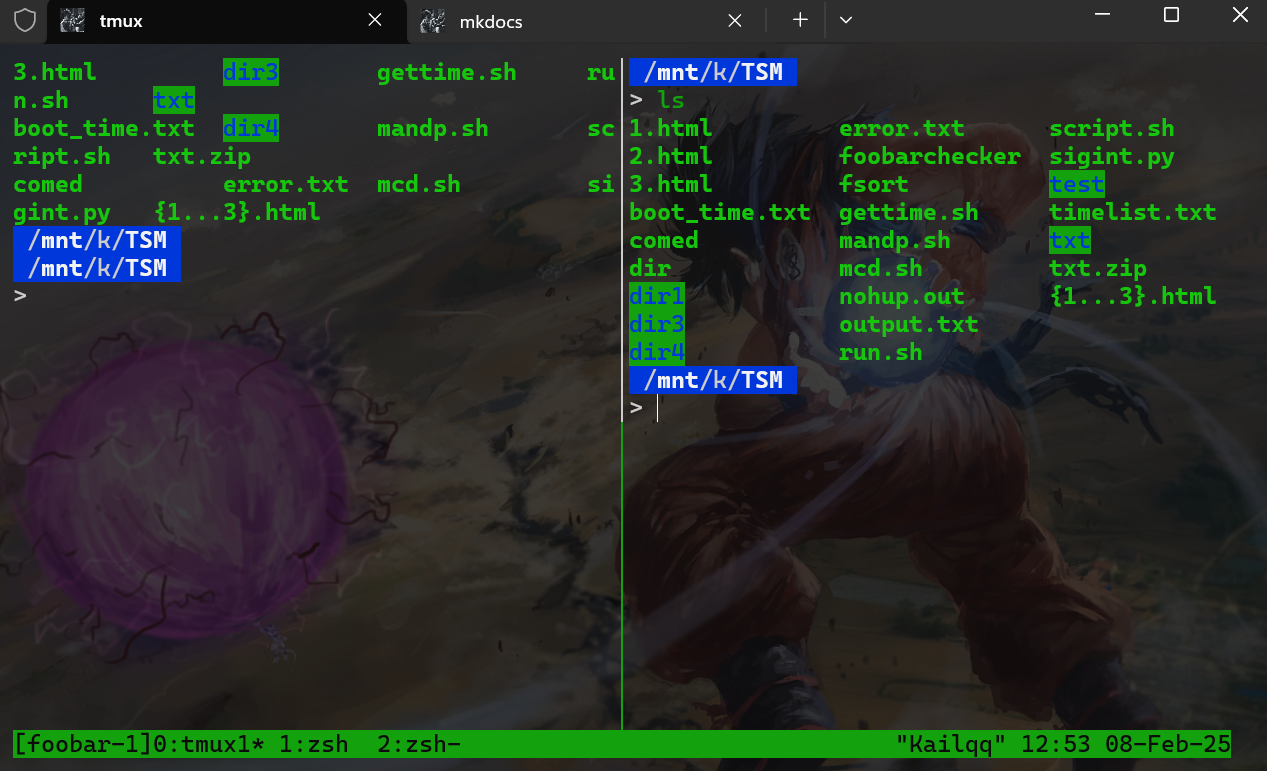
Task: Close the mkdocs tab
Action: [734, 20]
